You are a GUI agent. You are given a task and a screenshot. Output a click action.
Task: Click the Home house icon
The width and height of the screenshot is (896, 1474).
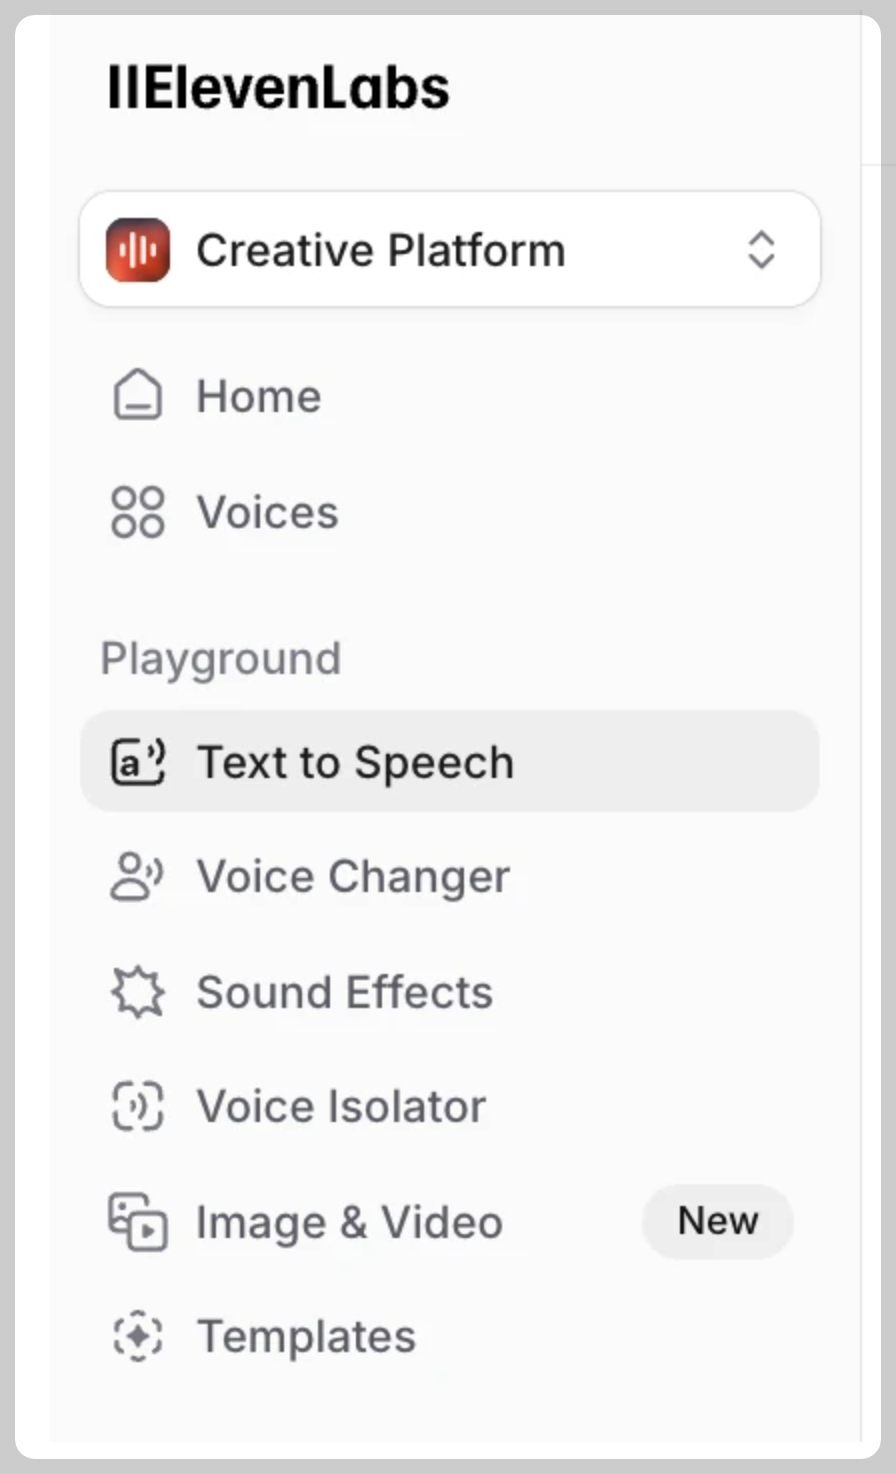pos(137,395)
